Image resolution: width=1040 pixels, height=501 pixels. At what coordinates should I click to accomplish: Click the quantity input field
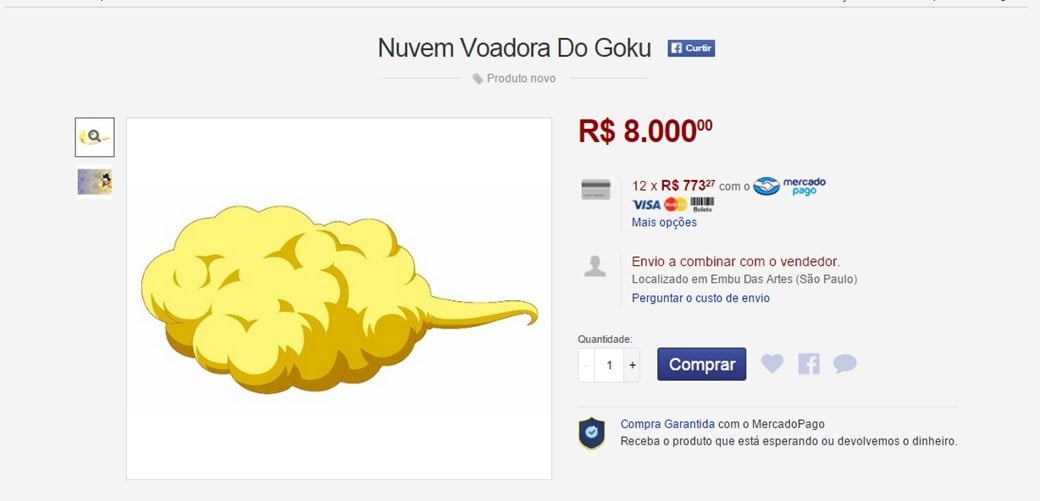pos(609,365)
